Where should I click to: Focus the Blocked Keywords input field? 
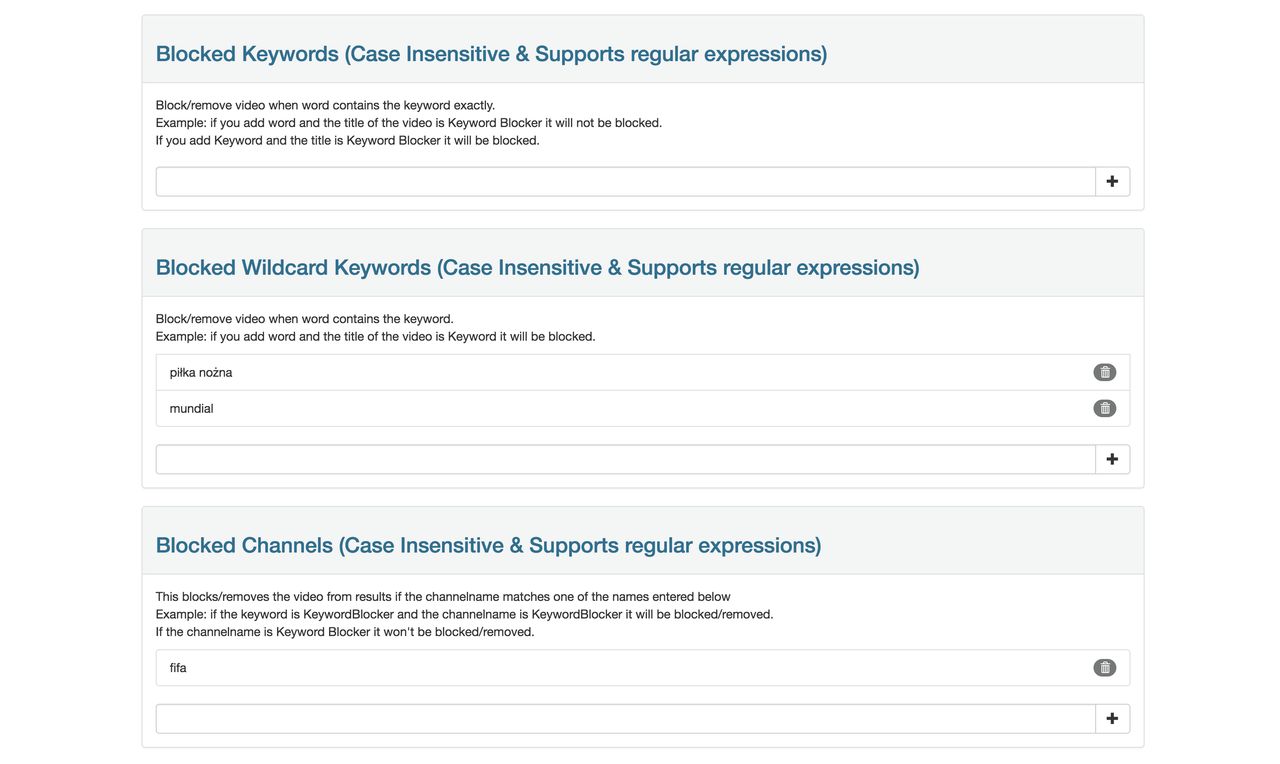(625, 182)
